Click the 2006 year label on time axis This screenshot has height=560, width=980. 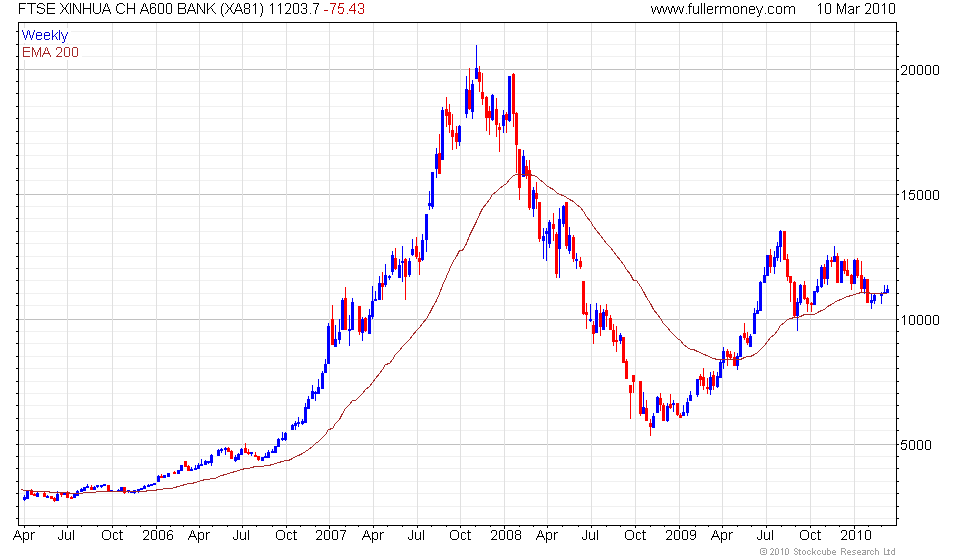click(x=158, y=536)
